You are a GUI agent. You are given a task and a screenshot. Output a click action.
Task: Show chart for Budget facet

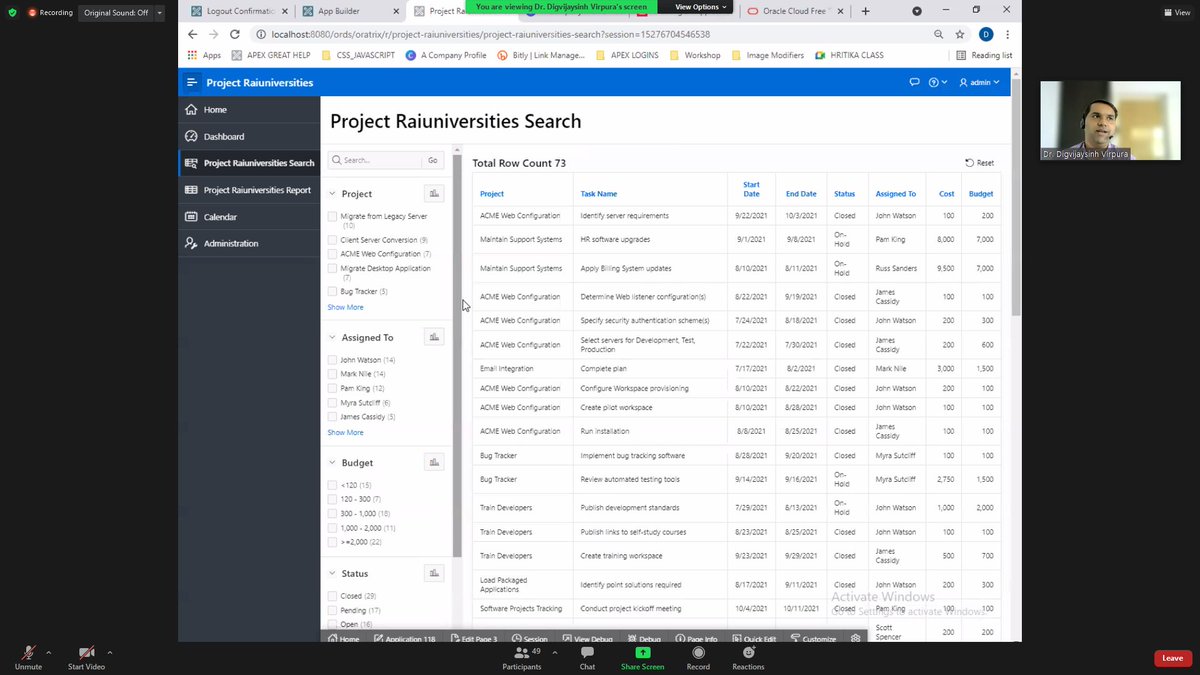point(434,462)
